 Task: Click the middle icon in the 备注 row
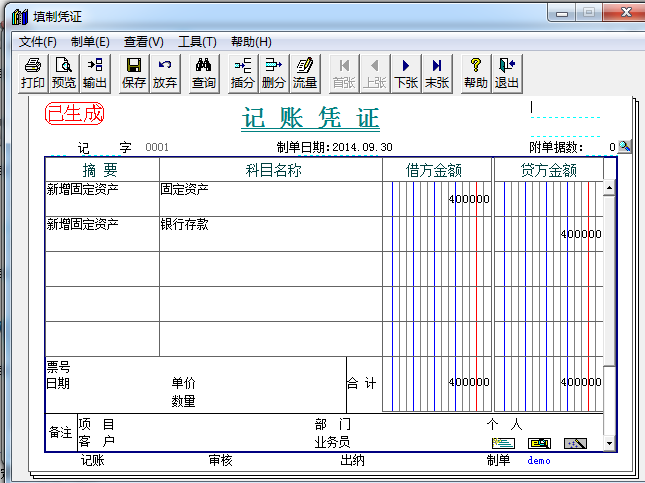click(x=539, y=443)
